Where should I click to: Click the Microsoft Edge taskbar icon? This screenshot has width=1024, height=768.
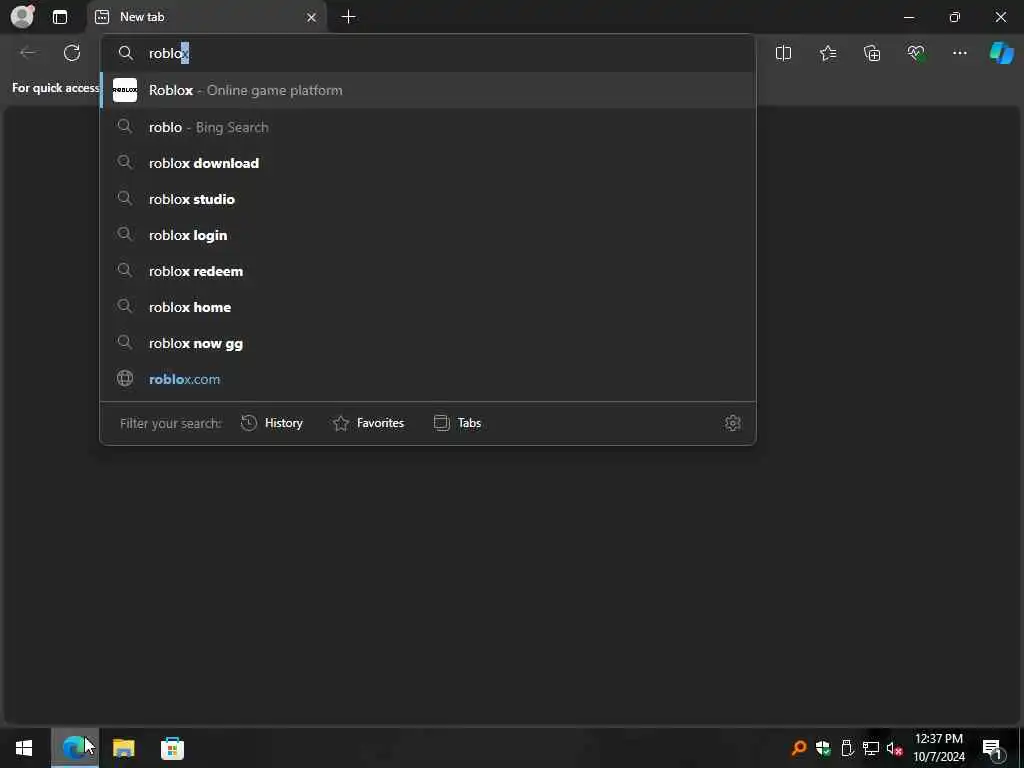coord(74,748)
